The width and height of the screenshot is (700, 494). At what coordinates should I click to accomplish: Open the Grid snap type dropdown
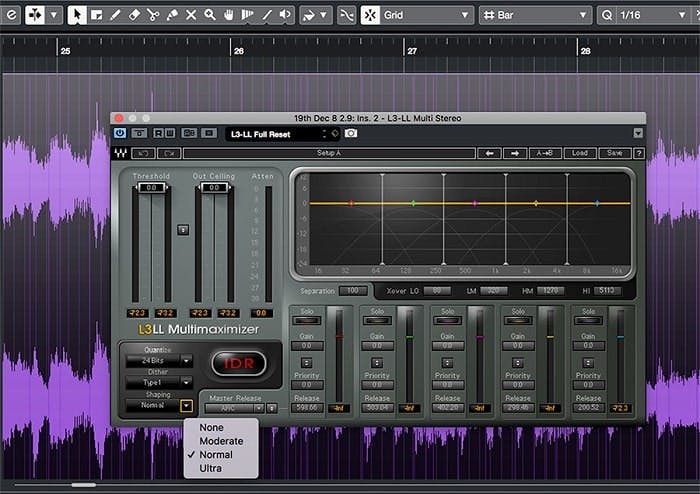[x=426, y=15]
